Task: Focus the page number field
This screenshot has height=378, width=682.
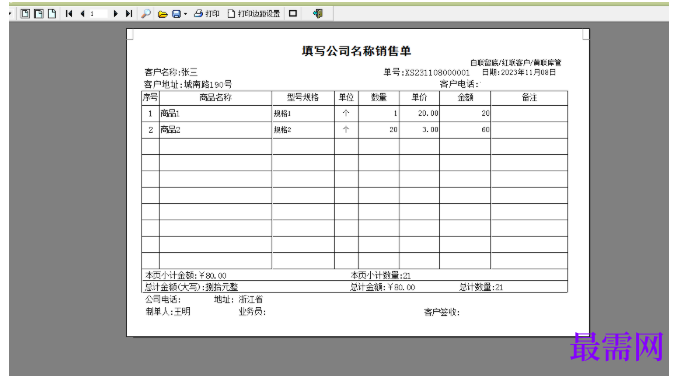Action: click(98, 13)
